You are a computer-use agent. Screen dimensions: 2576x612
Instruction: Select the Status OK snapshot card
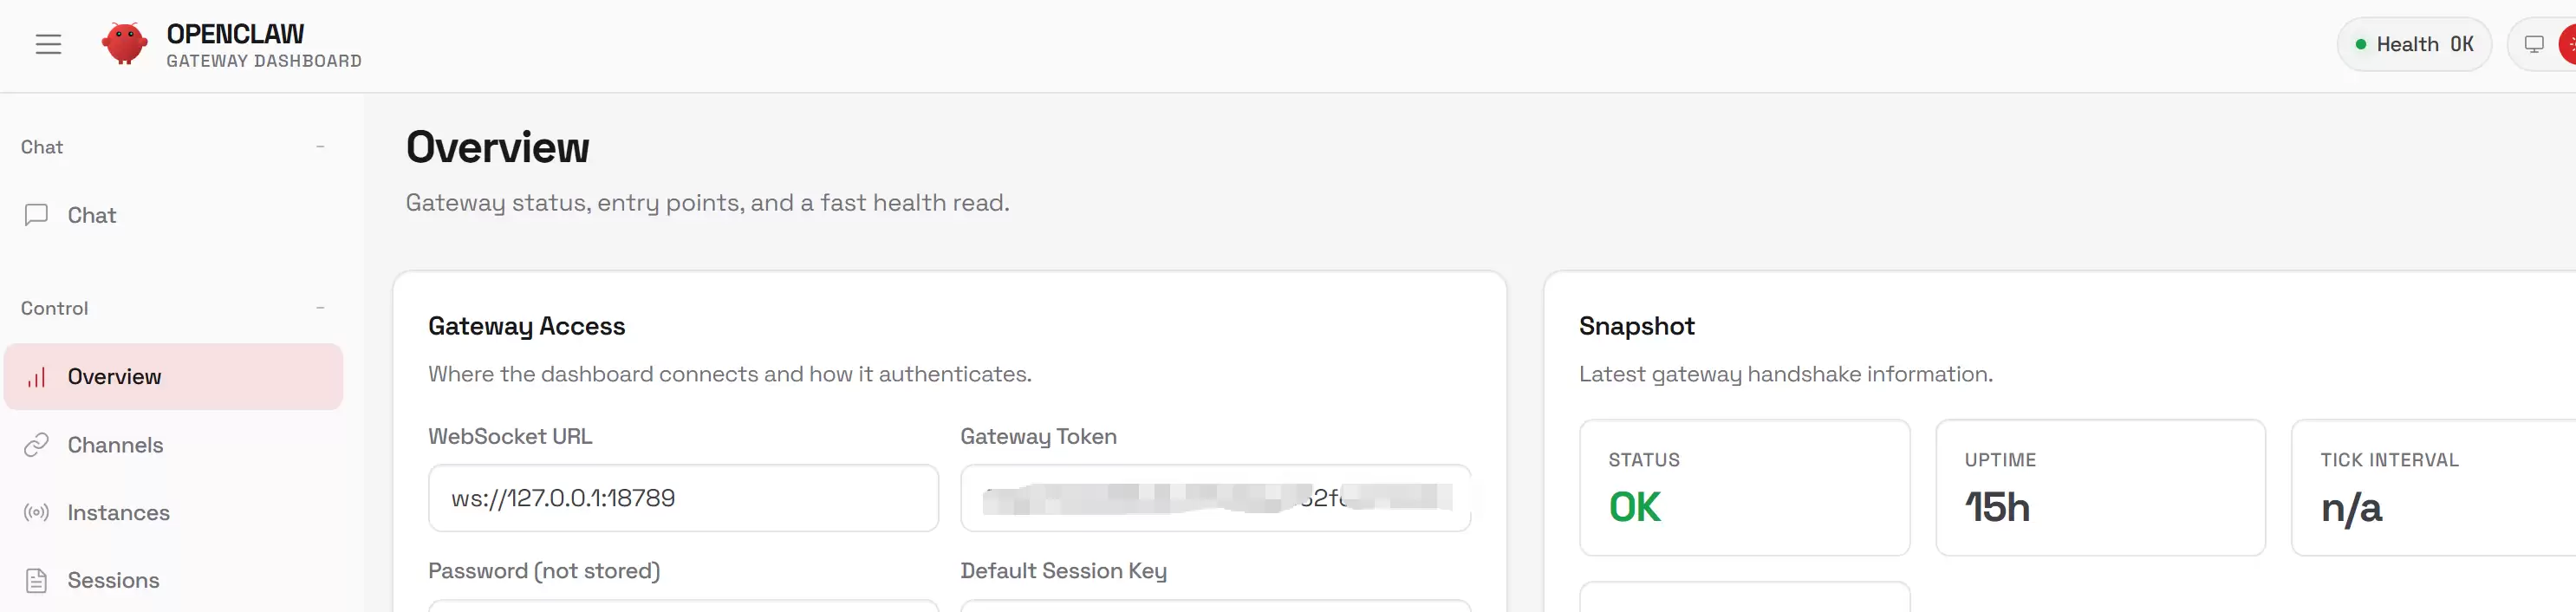click(x=1744, y=488)
